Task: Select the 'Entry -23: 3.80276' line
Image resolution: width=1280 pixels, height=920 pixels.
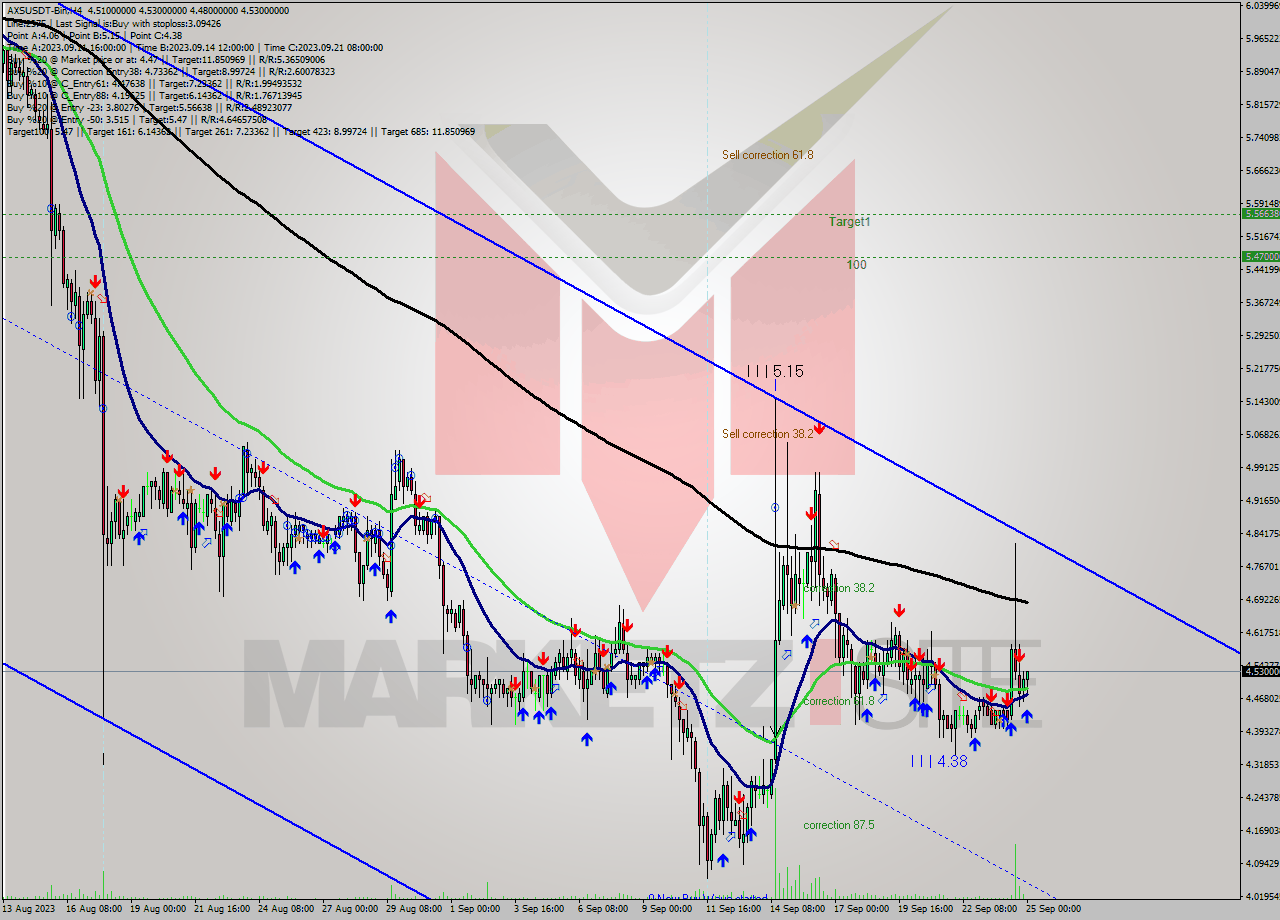Action: 149,107
